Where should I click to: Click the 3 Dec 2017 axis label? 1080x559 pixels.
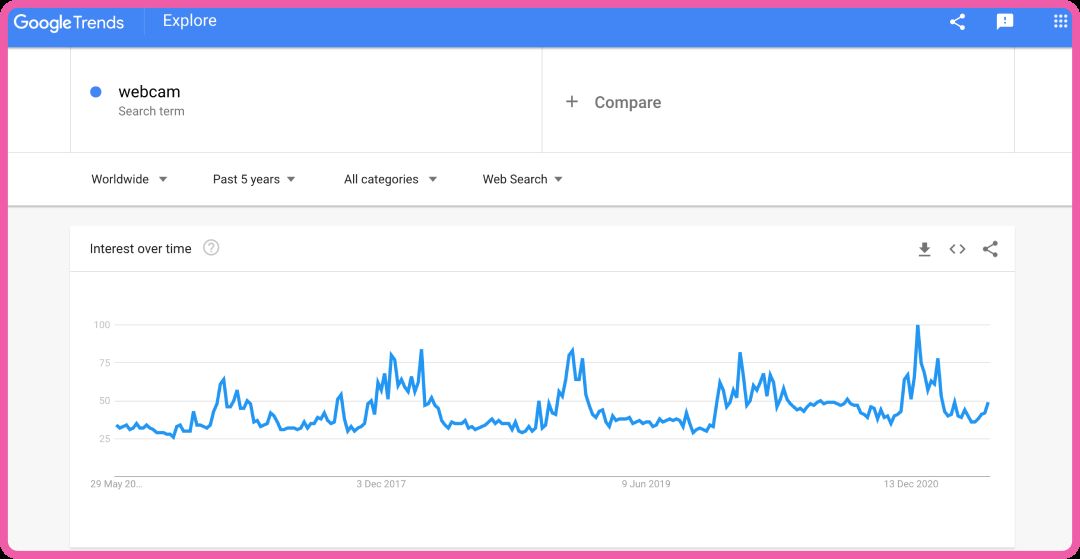[381, 484]
